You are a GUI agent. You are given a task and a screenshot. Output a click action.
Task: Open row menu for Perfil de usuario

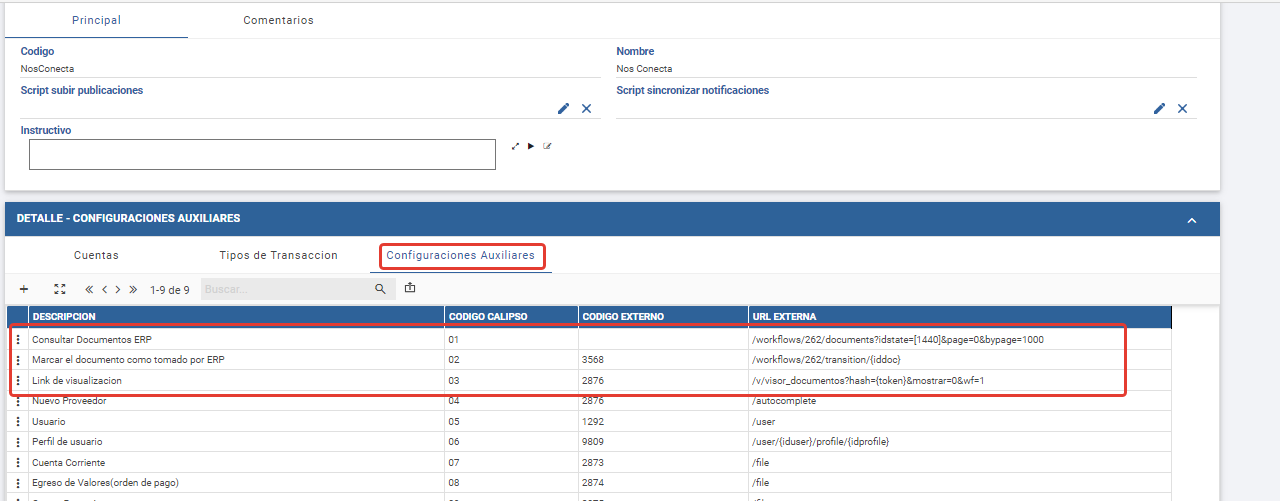pyautogui.click(x=18, y=442)
